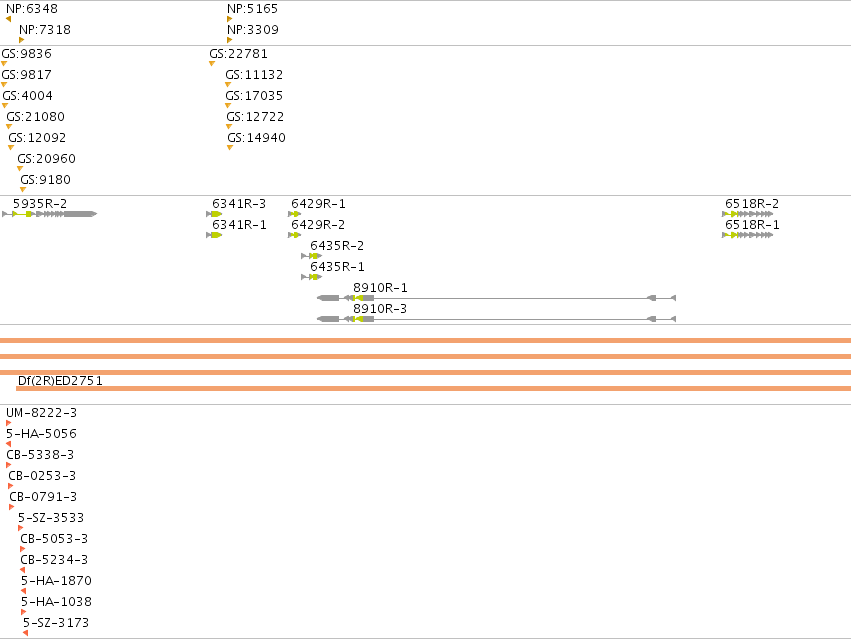Screen dimensions: 851x639
Task: Click the triangle marker under NP:5165
Action: point(230,19)
